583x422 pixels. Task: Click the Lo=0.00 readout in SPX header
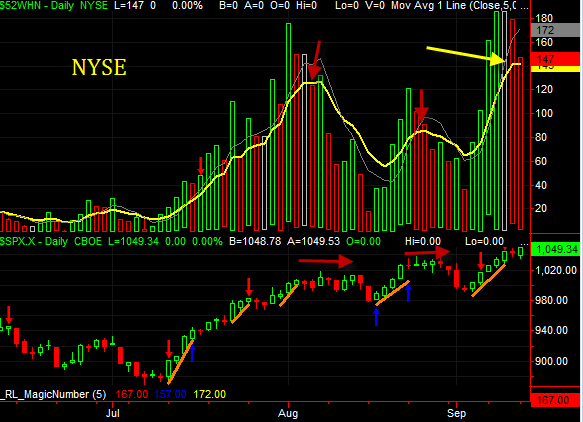(484, 241)
